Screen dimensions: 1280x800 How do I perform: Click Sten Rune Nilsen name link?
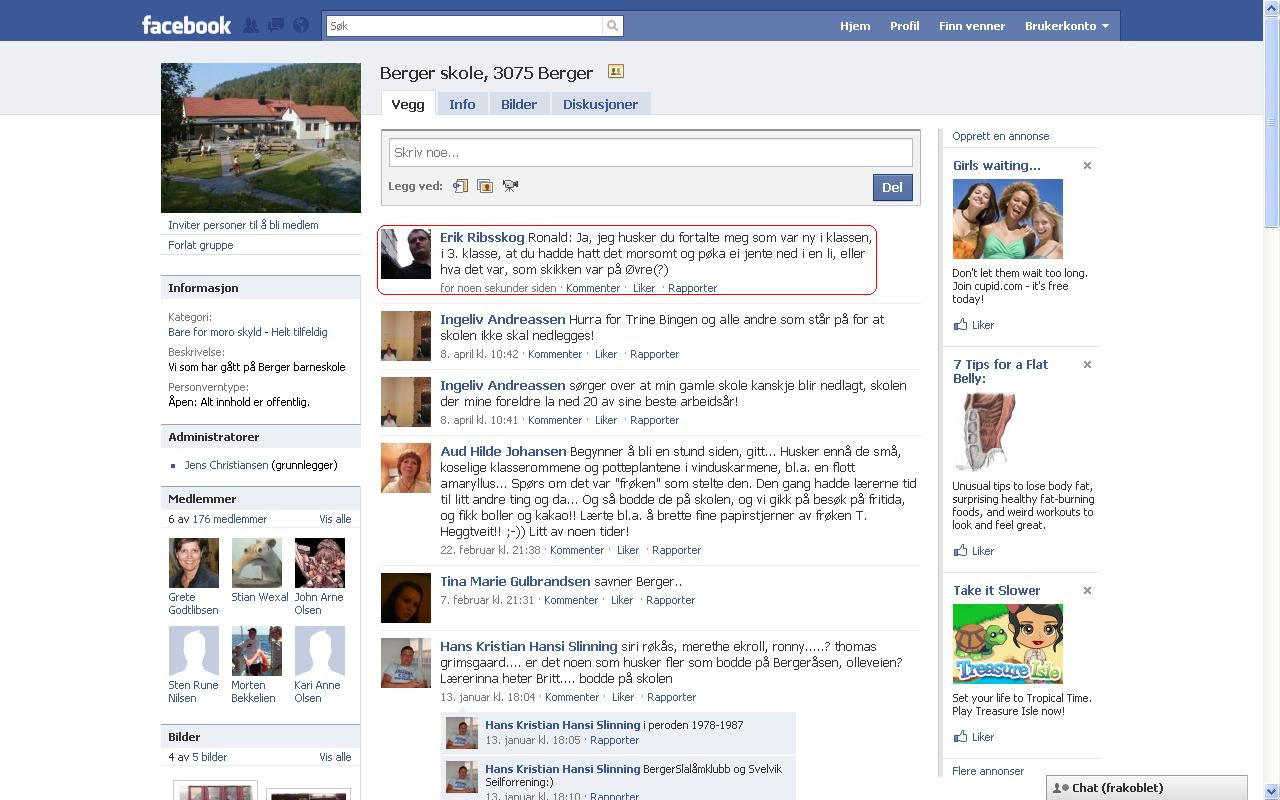193,691
